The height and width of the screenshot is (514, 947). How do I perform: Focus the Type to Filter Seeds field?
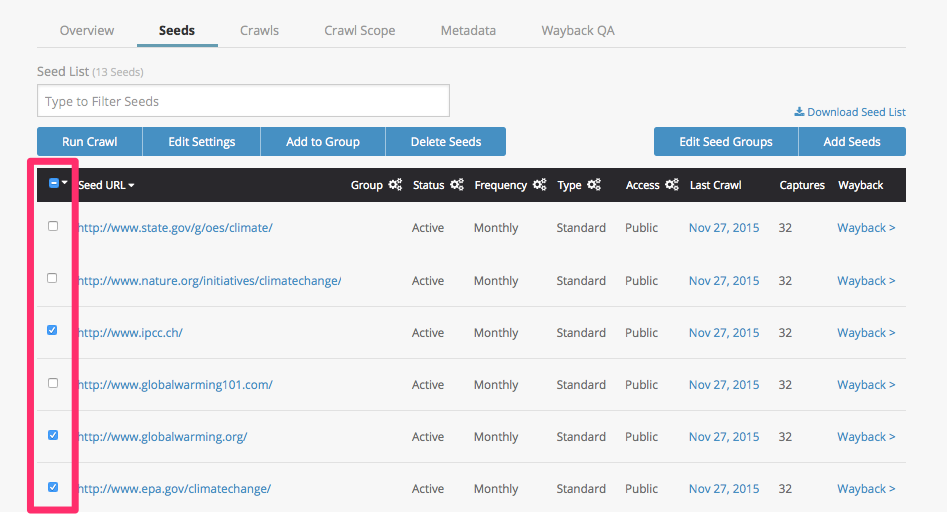(x=243, y=101)
